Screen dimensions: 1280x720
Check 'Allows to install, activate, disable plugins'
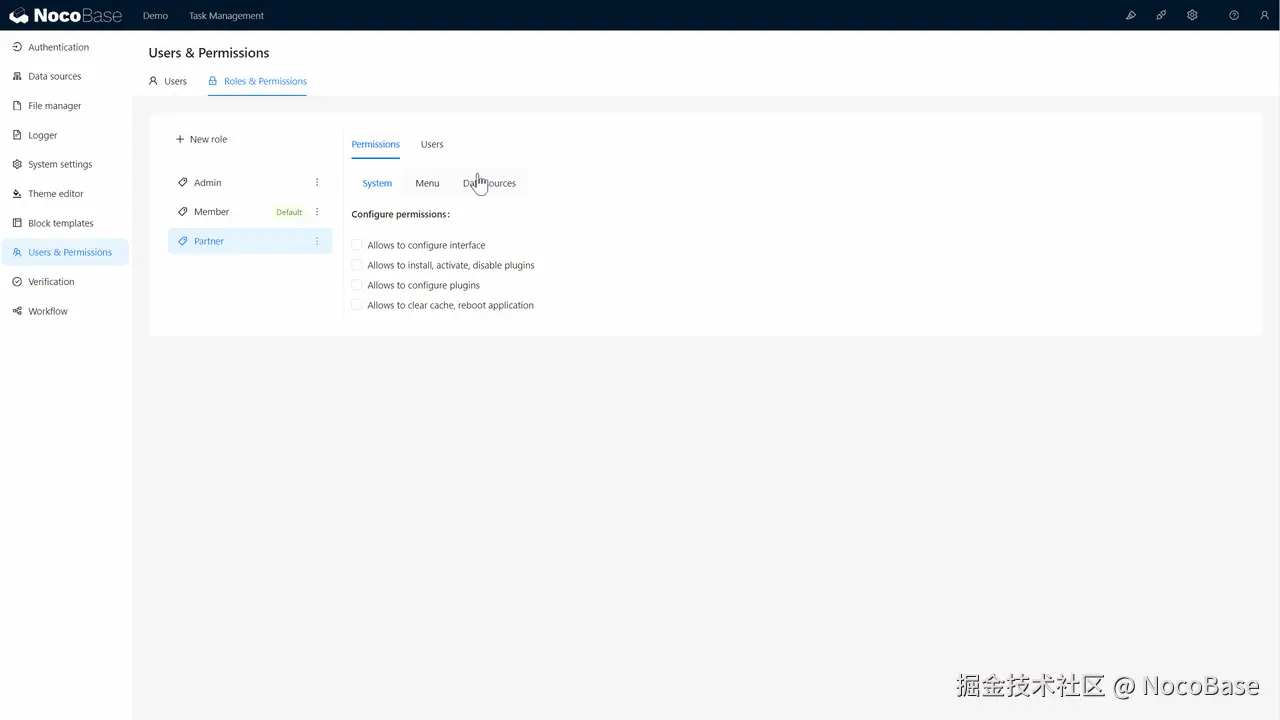tap(357, 265)
